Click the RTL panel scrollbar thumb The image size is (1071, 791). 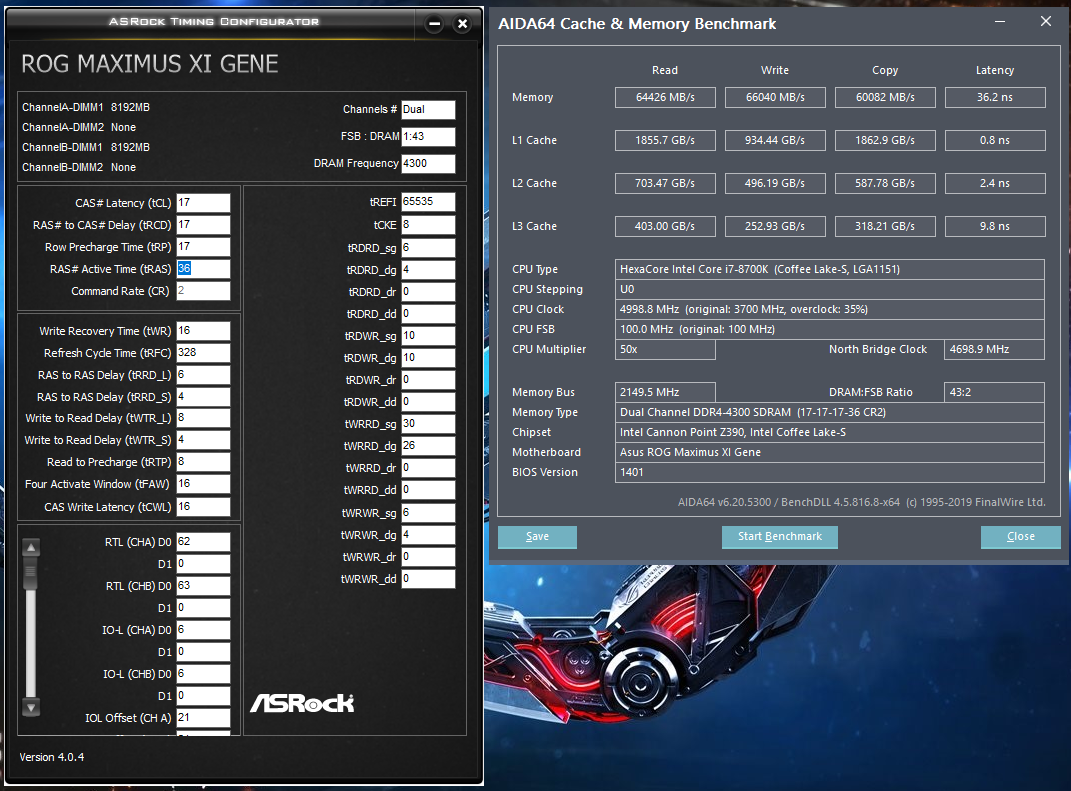[31, 573]
